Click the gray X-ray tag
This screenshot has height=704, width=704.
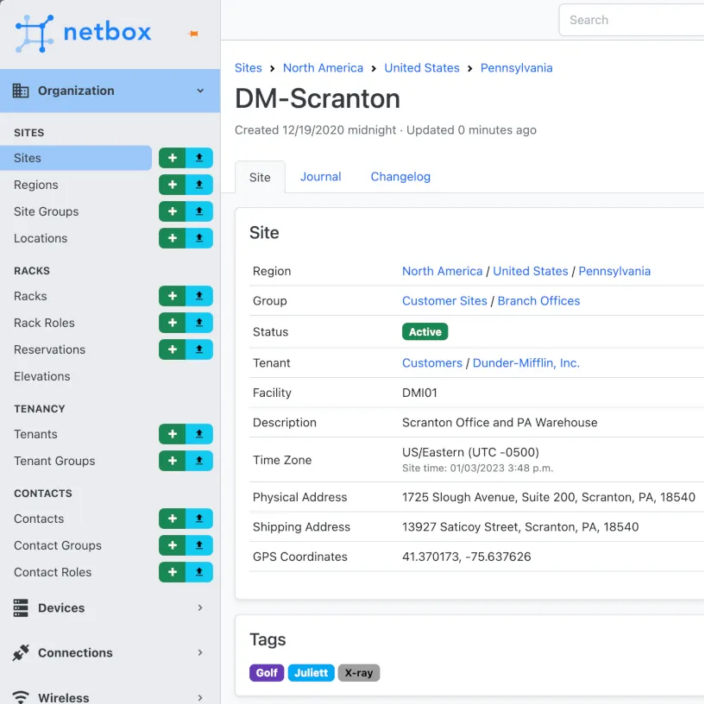[359, 673]
